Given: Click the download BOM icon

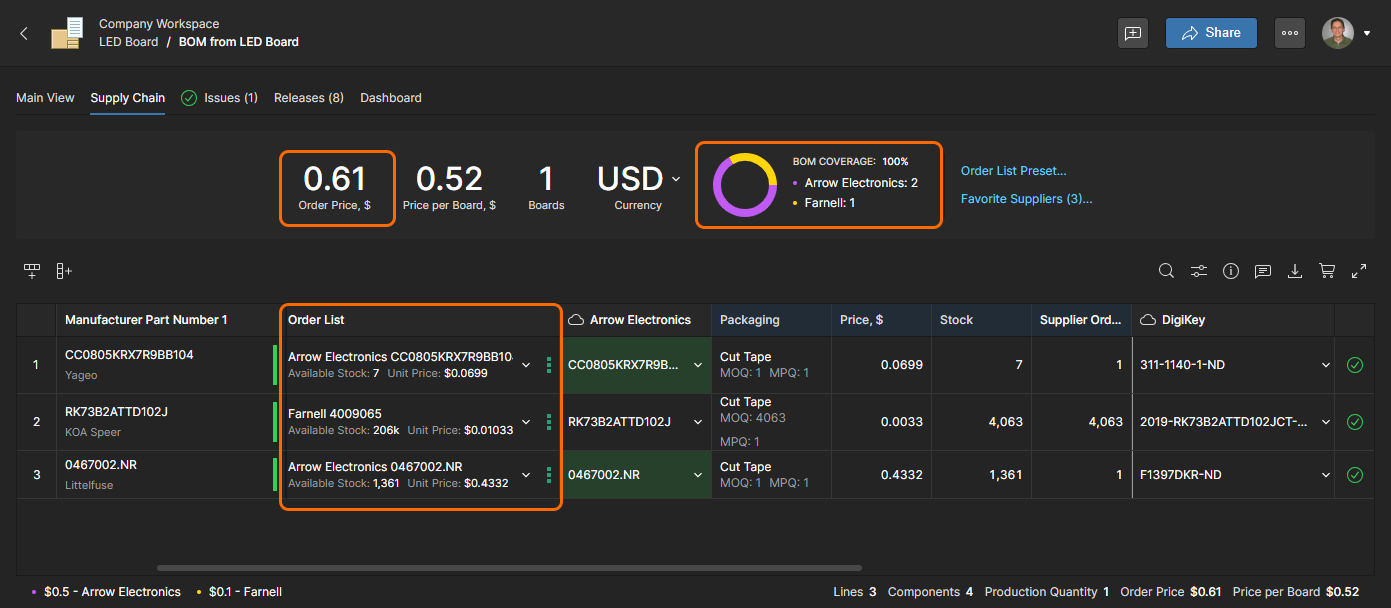Looking at the screenshot, I should point(1295,271).
